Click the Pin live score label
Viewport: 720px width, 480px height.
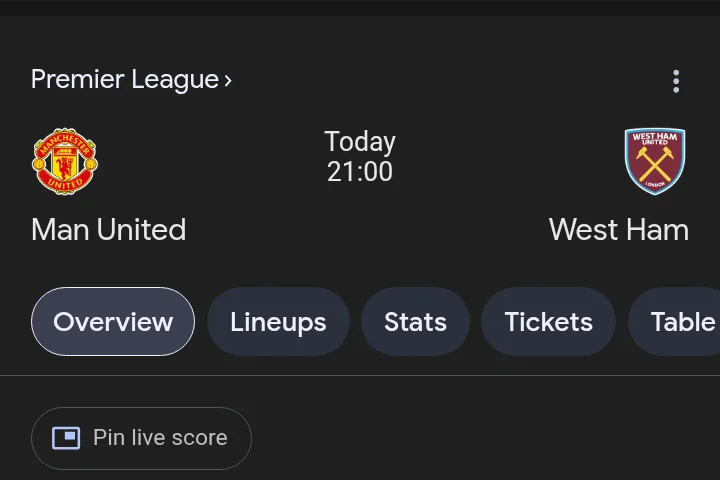tap(160, 438)
